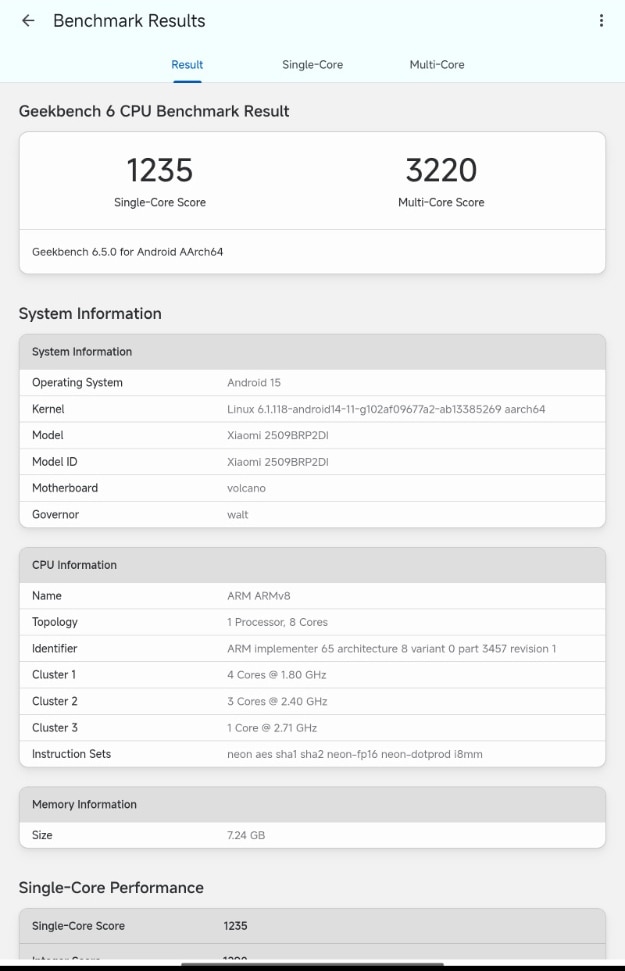This screenshot has width=625, height=971.
Task: Tap the Governor walt row
Action: coord(312,515)
